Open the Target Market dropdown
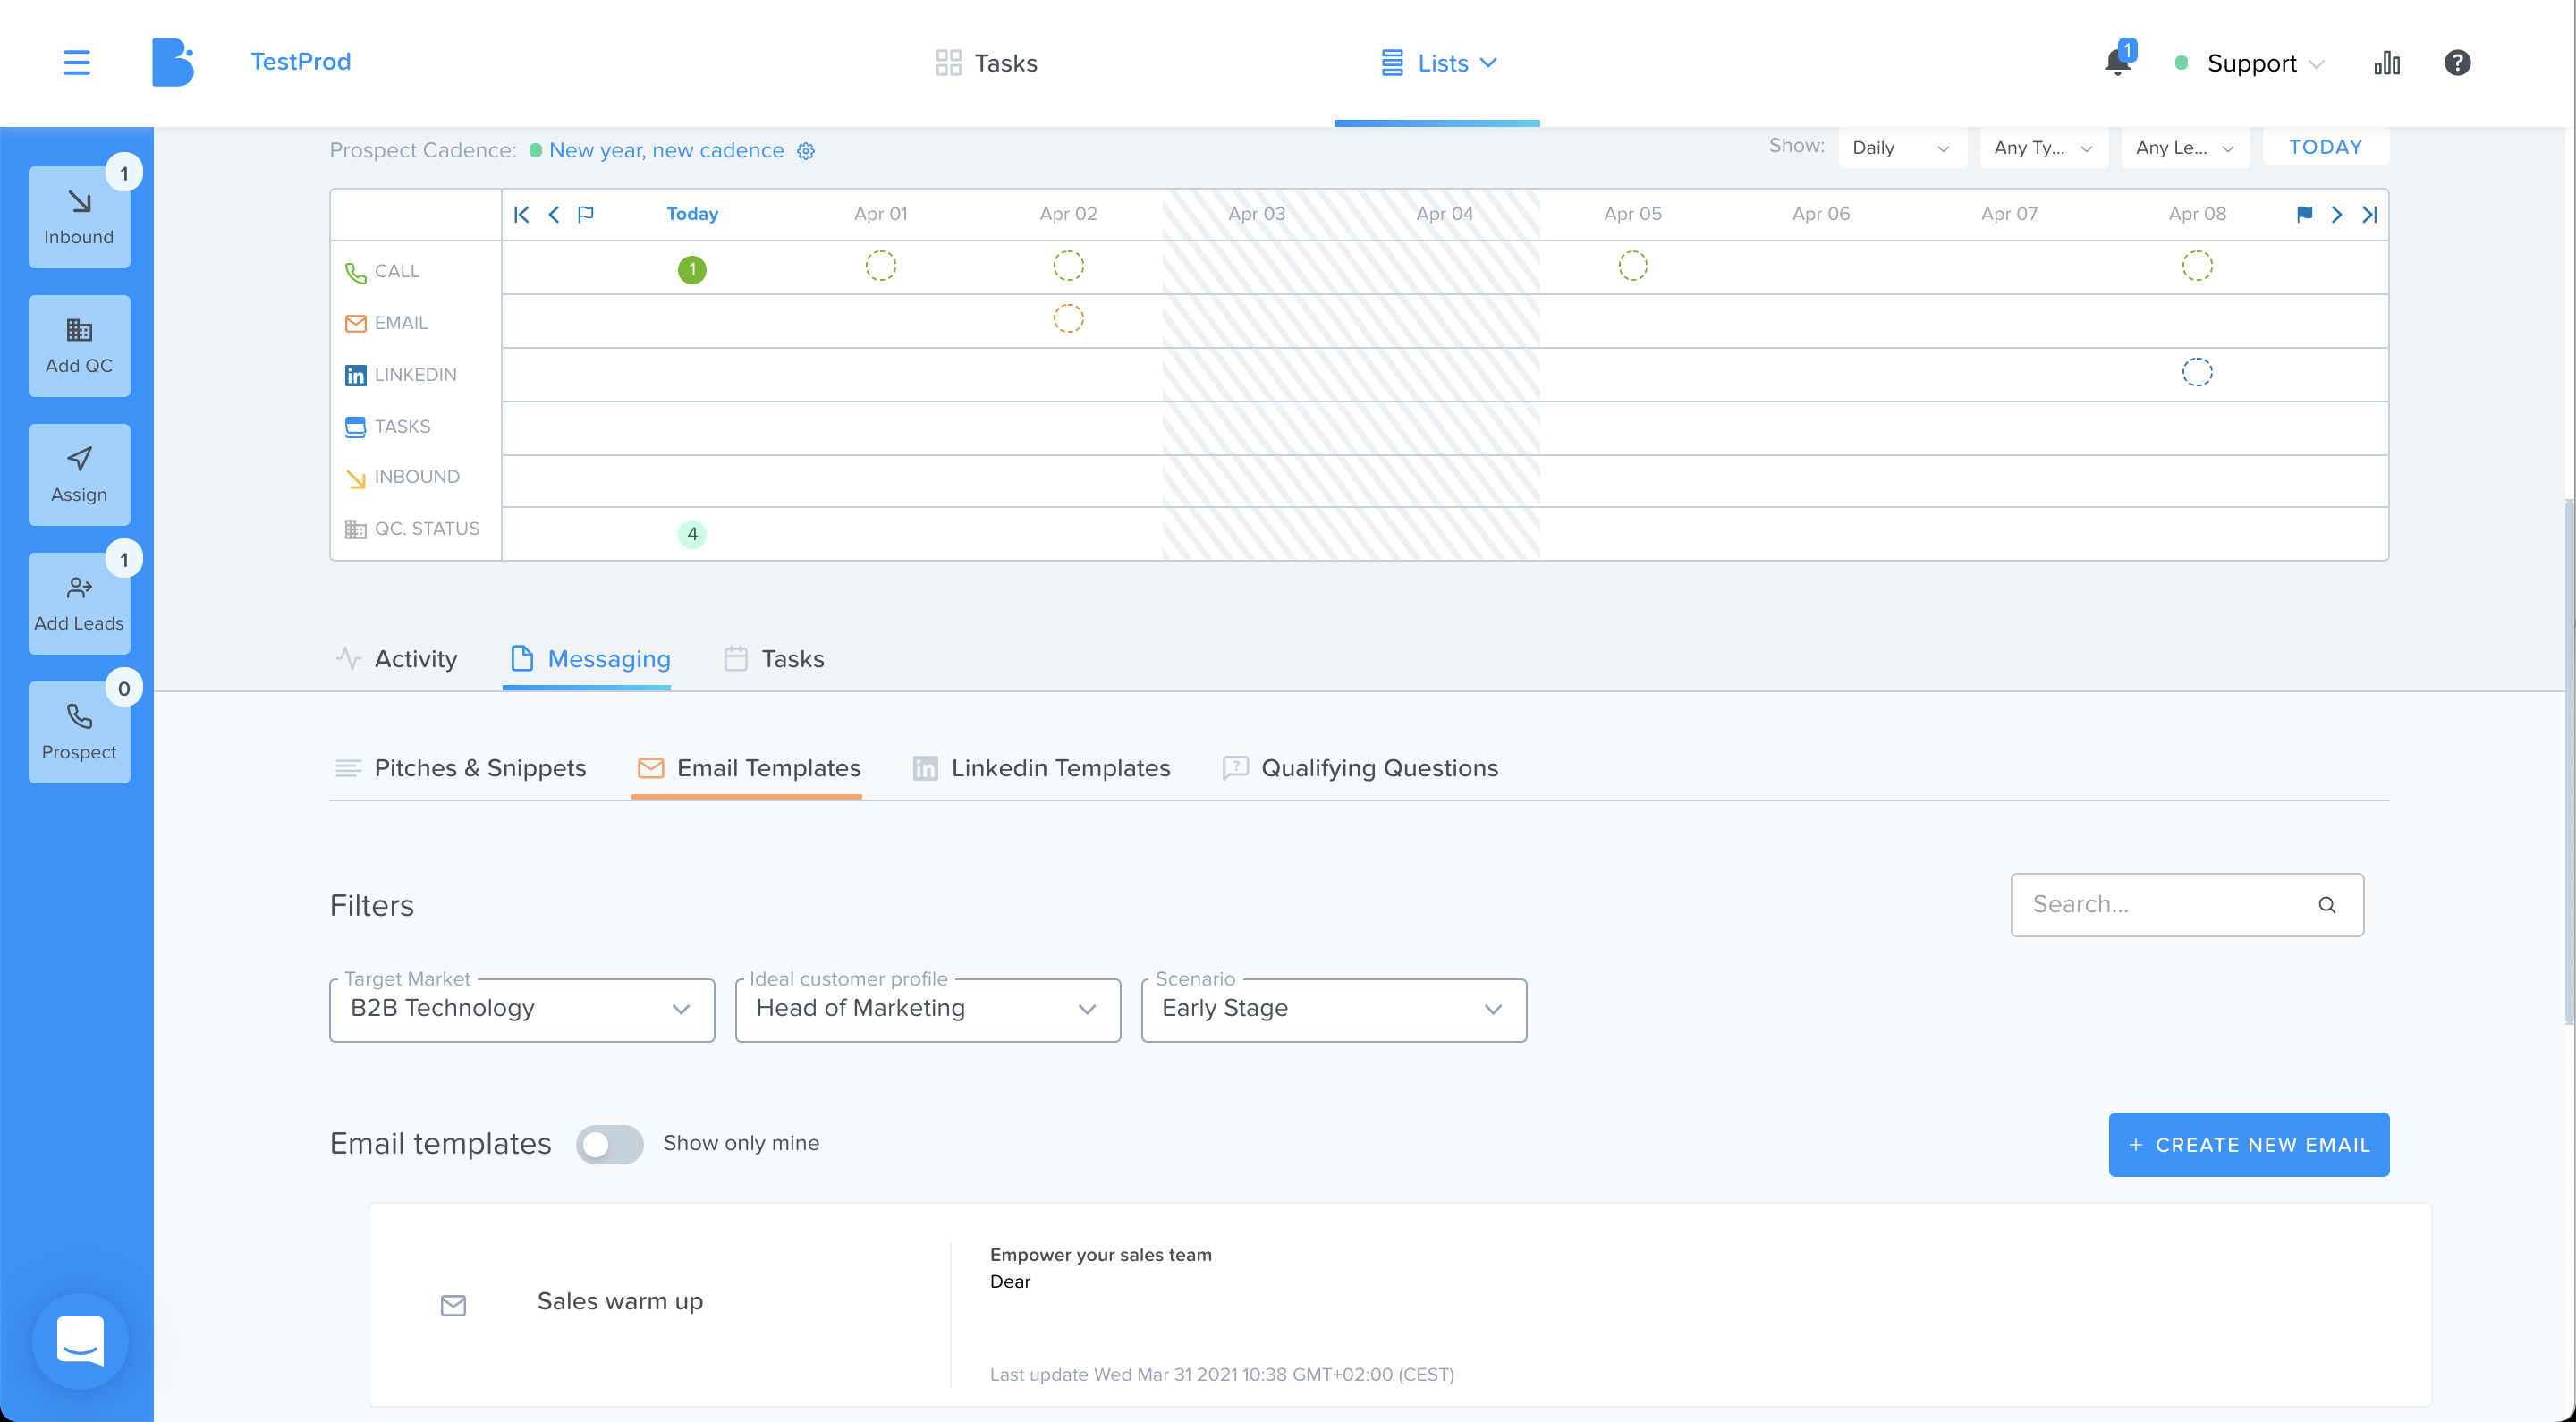Image resolution: width=2576 pixels, height=1422 pixels. point(521,1010)
